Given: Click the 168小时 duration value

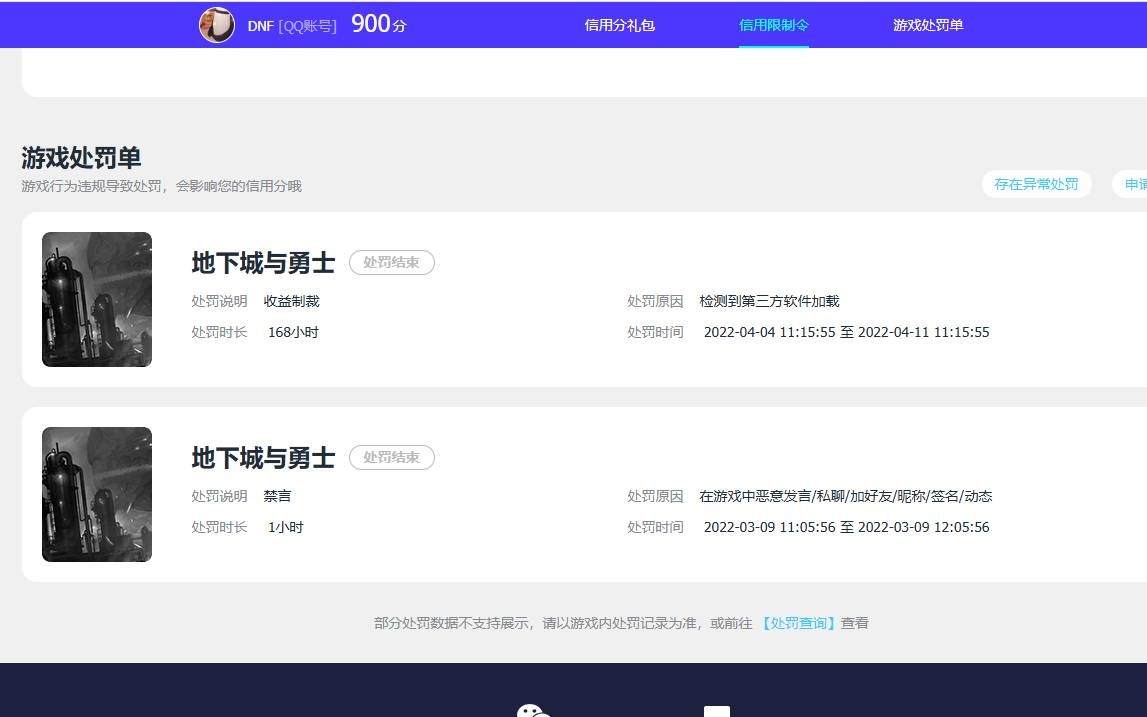Looking at the screenshot, I should pyautogui.click(x=293, y=332).
